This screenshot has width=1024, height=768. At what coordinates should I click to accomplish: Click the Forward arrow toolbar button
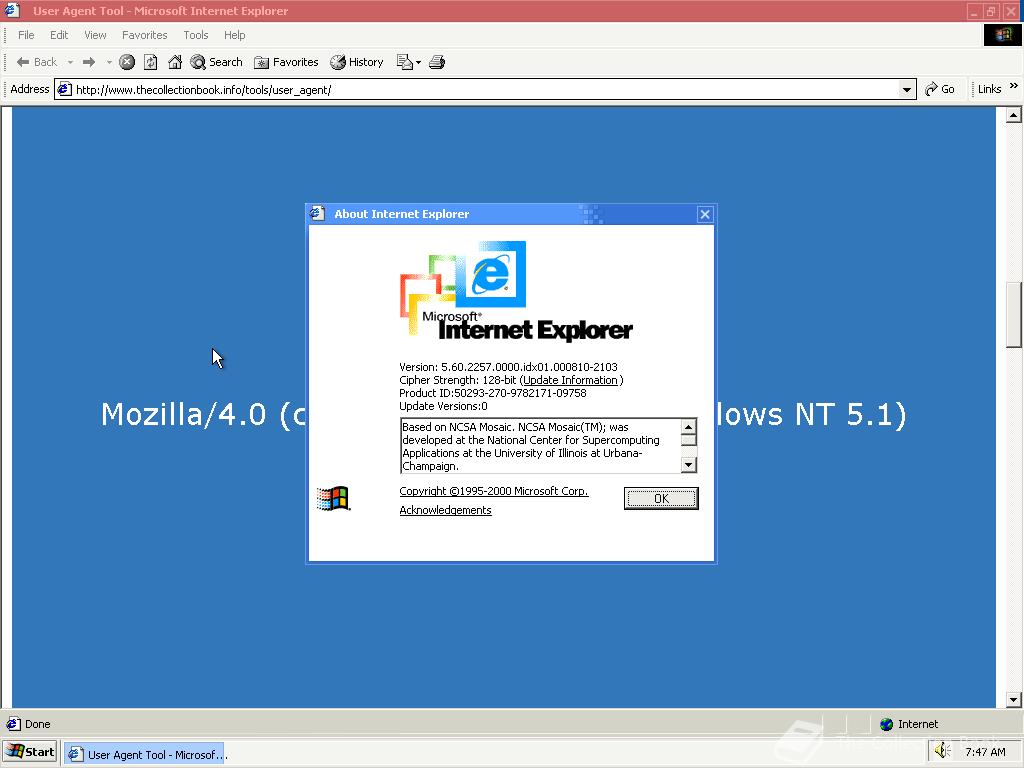tap(89, 62)
